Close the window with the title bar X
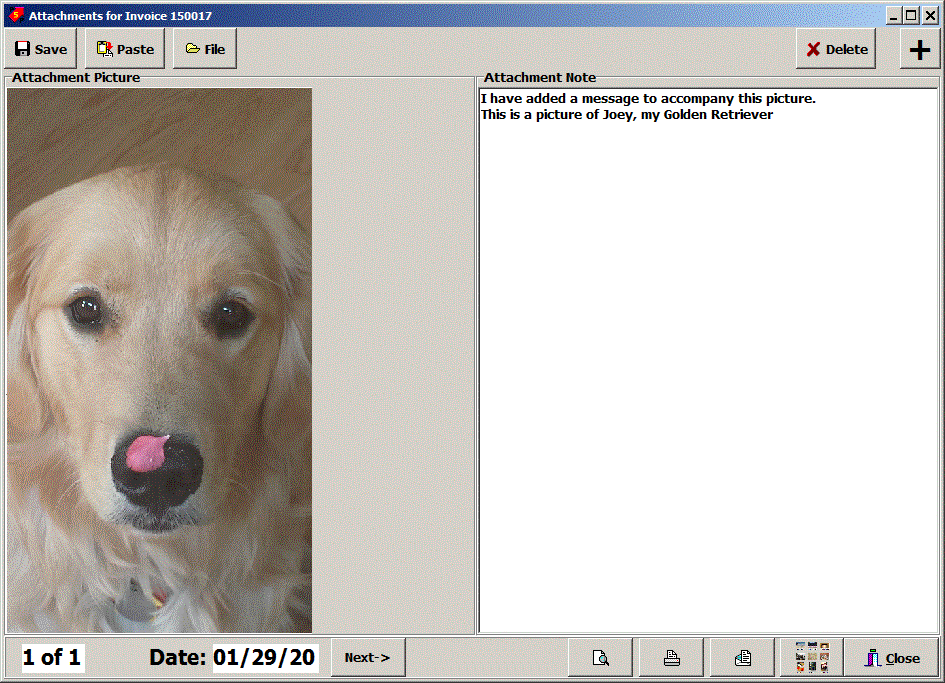 pos(930,16)
